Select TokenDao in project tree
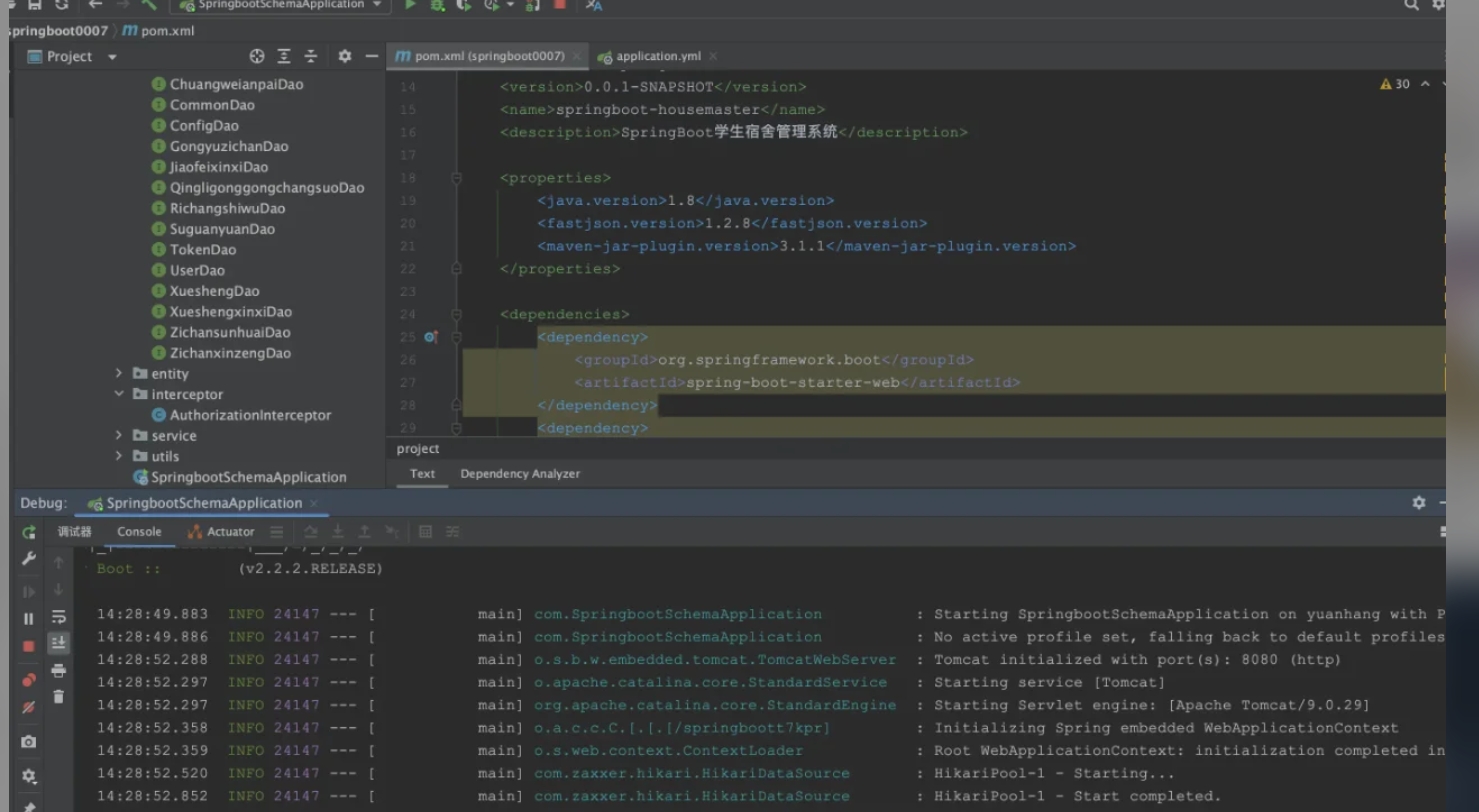Viewport: 1479px width, 812px height. coord(203,249)
